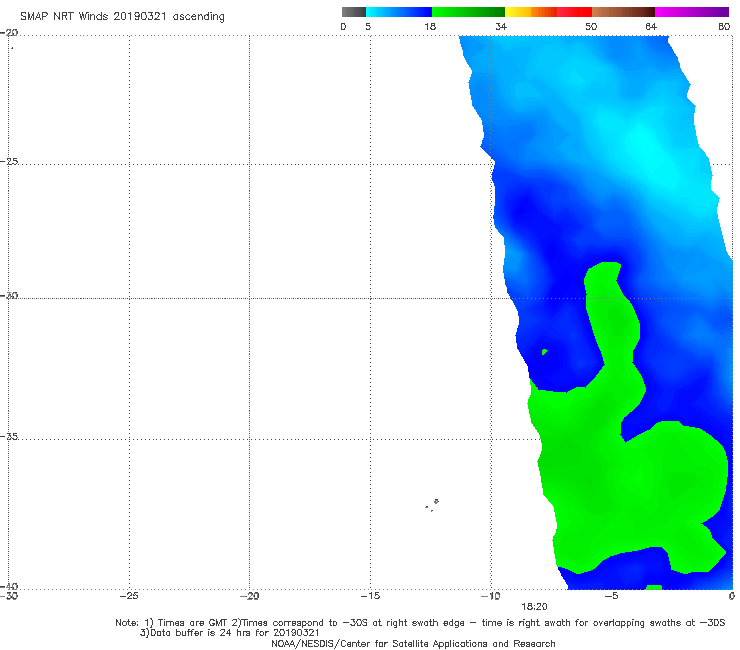The width and height of the screenshot is (740, 650).
Task: Click the left latitude axis label "-40"
Action: point(9,587)
